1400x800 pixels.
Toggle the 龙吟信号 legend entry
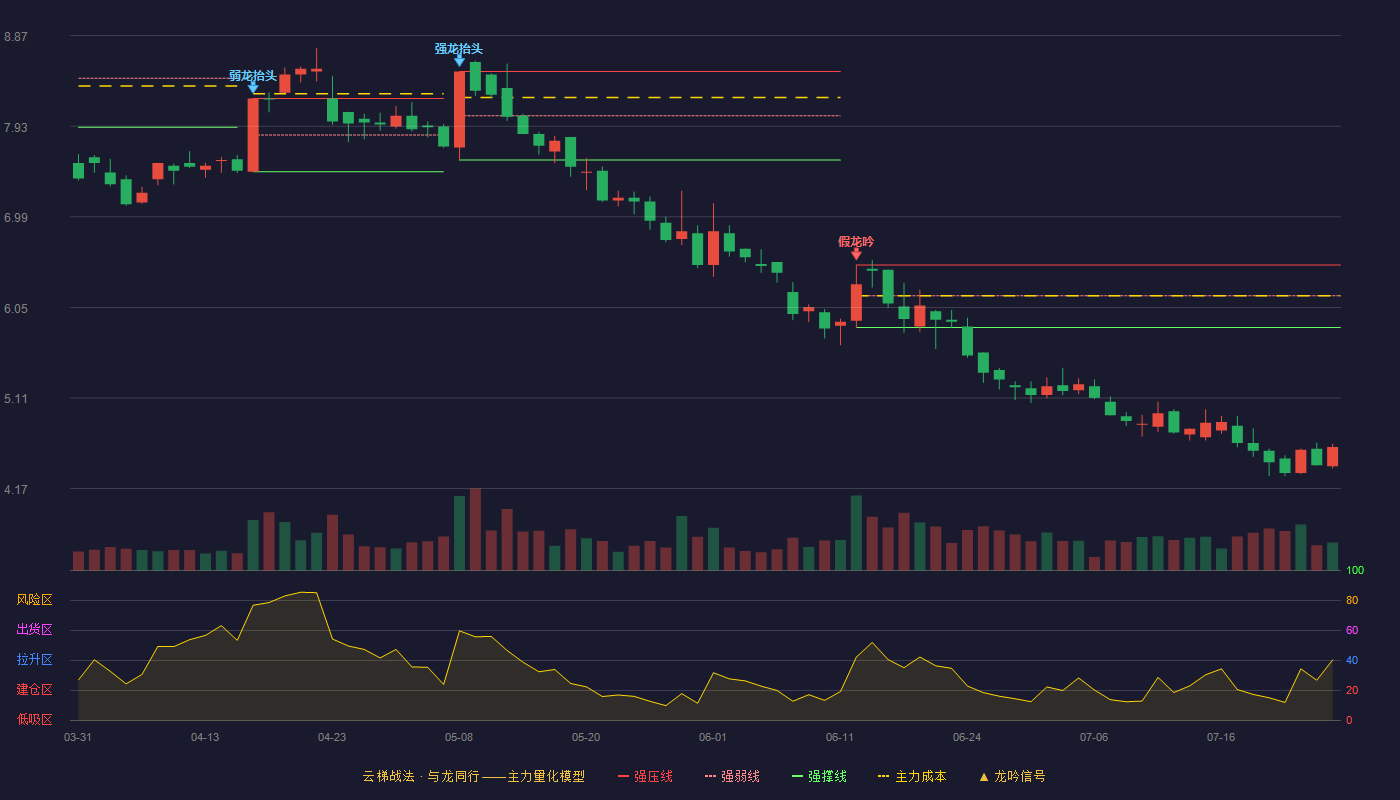tap(1012, 776)
